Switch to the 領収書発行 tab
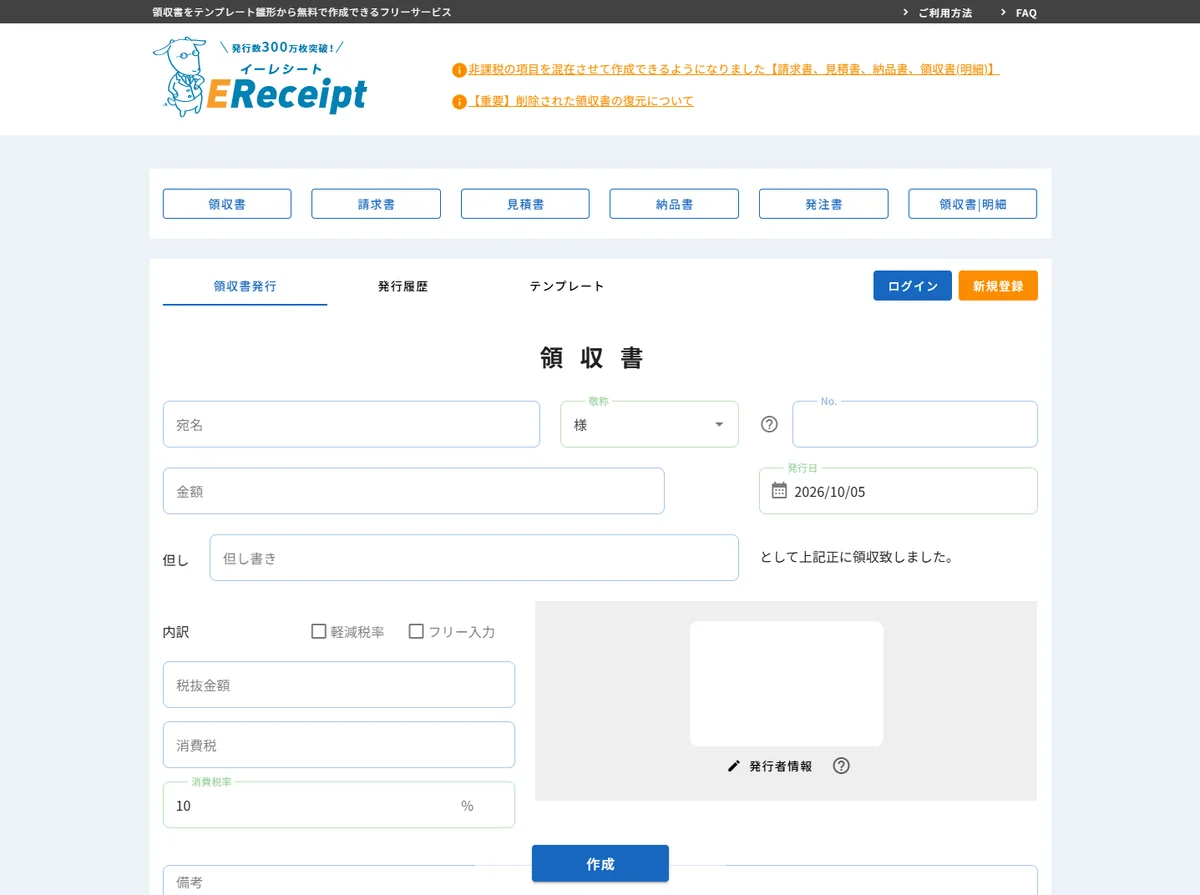This screenshot has width=1200, height=895. [245, 286]
